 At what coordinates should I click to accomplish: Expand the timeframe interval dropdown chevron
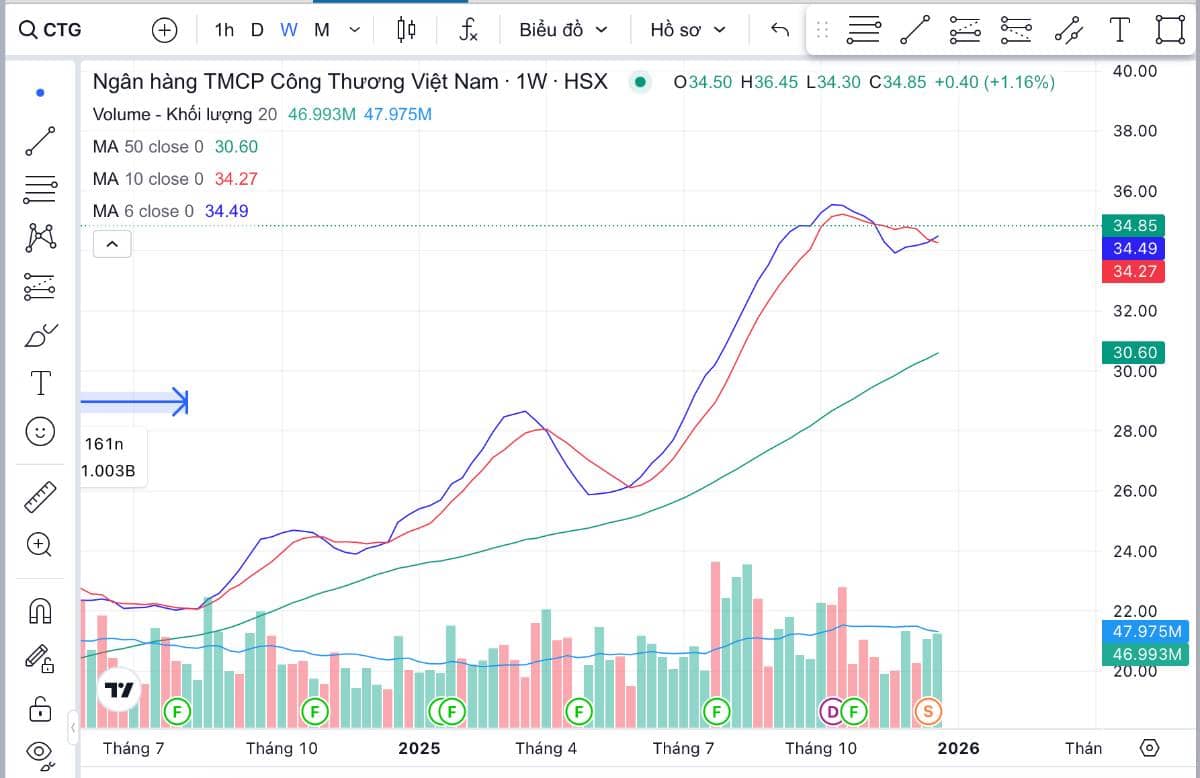[x=354, y=30]
